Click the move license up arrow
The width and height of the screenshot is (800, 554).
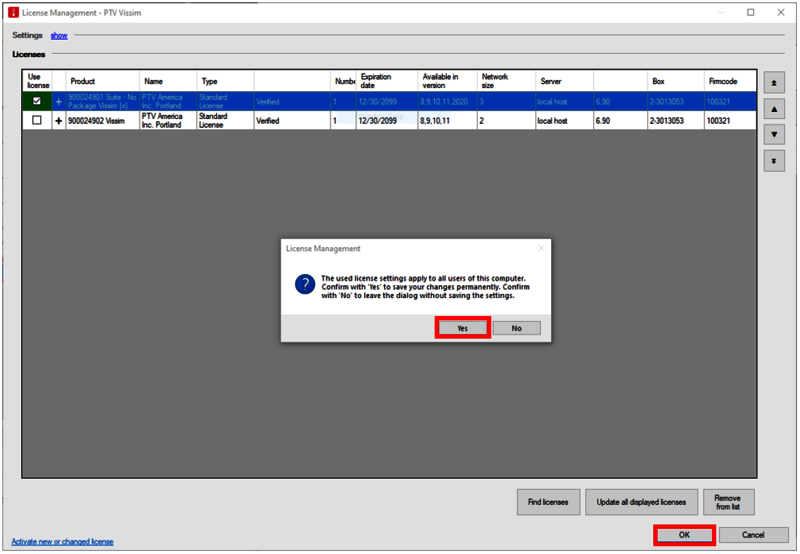pos(774,108)
